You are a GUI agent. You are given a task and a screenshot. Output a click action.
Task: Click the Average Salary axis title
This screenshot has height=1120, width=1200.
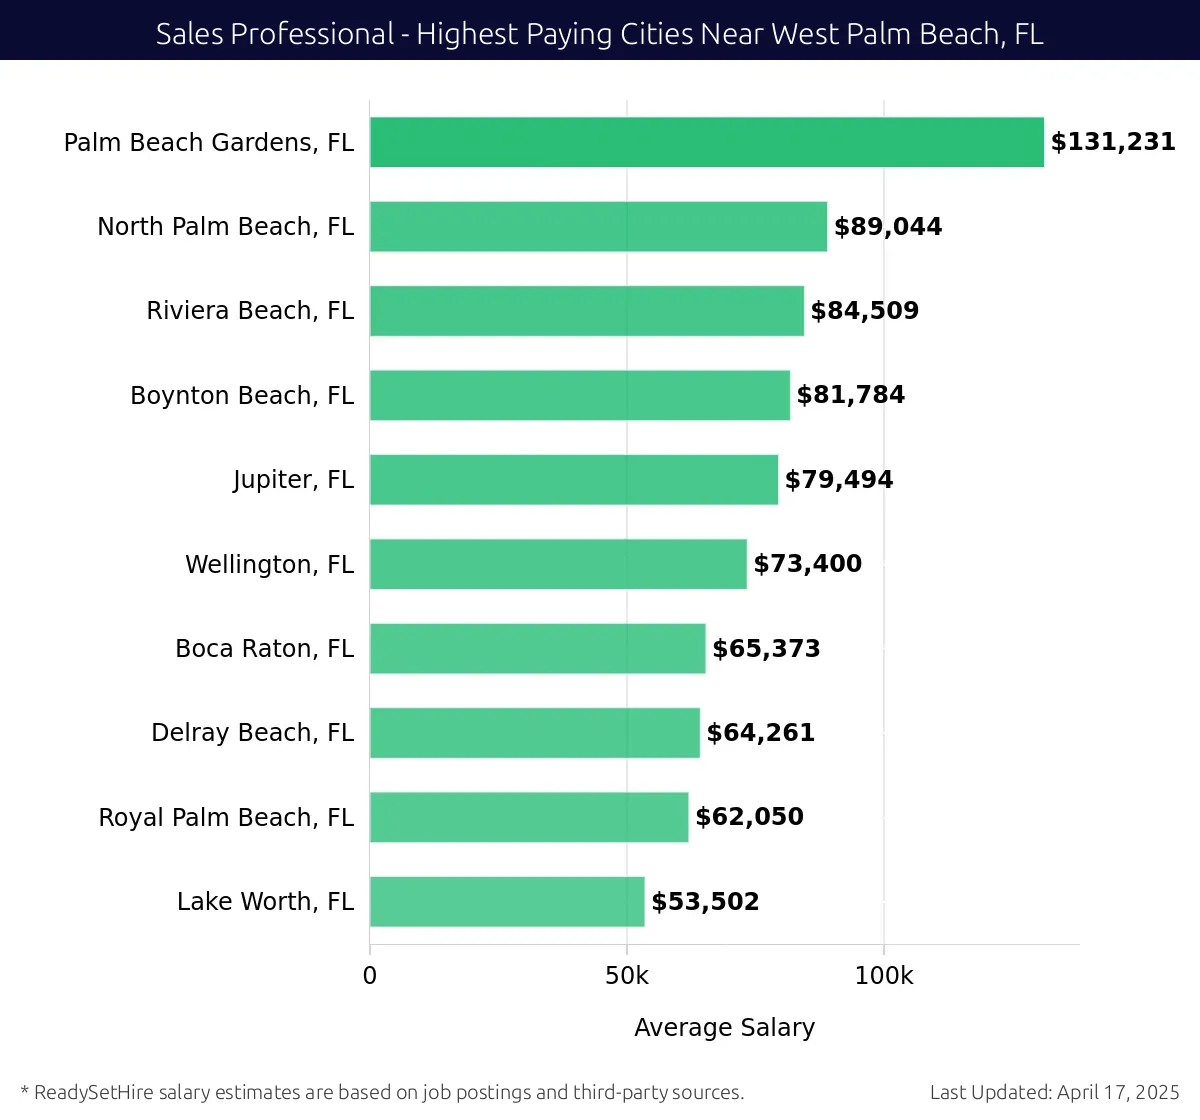tap(725, 1028)
